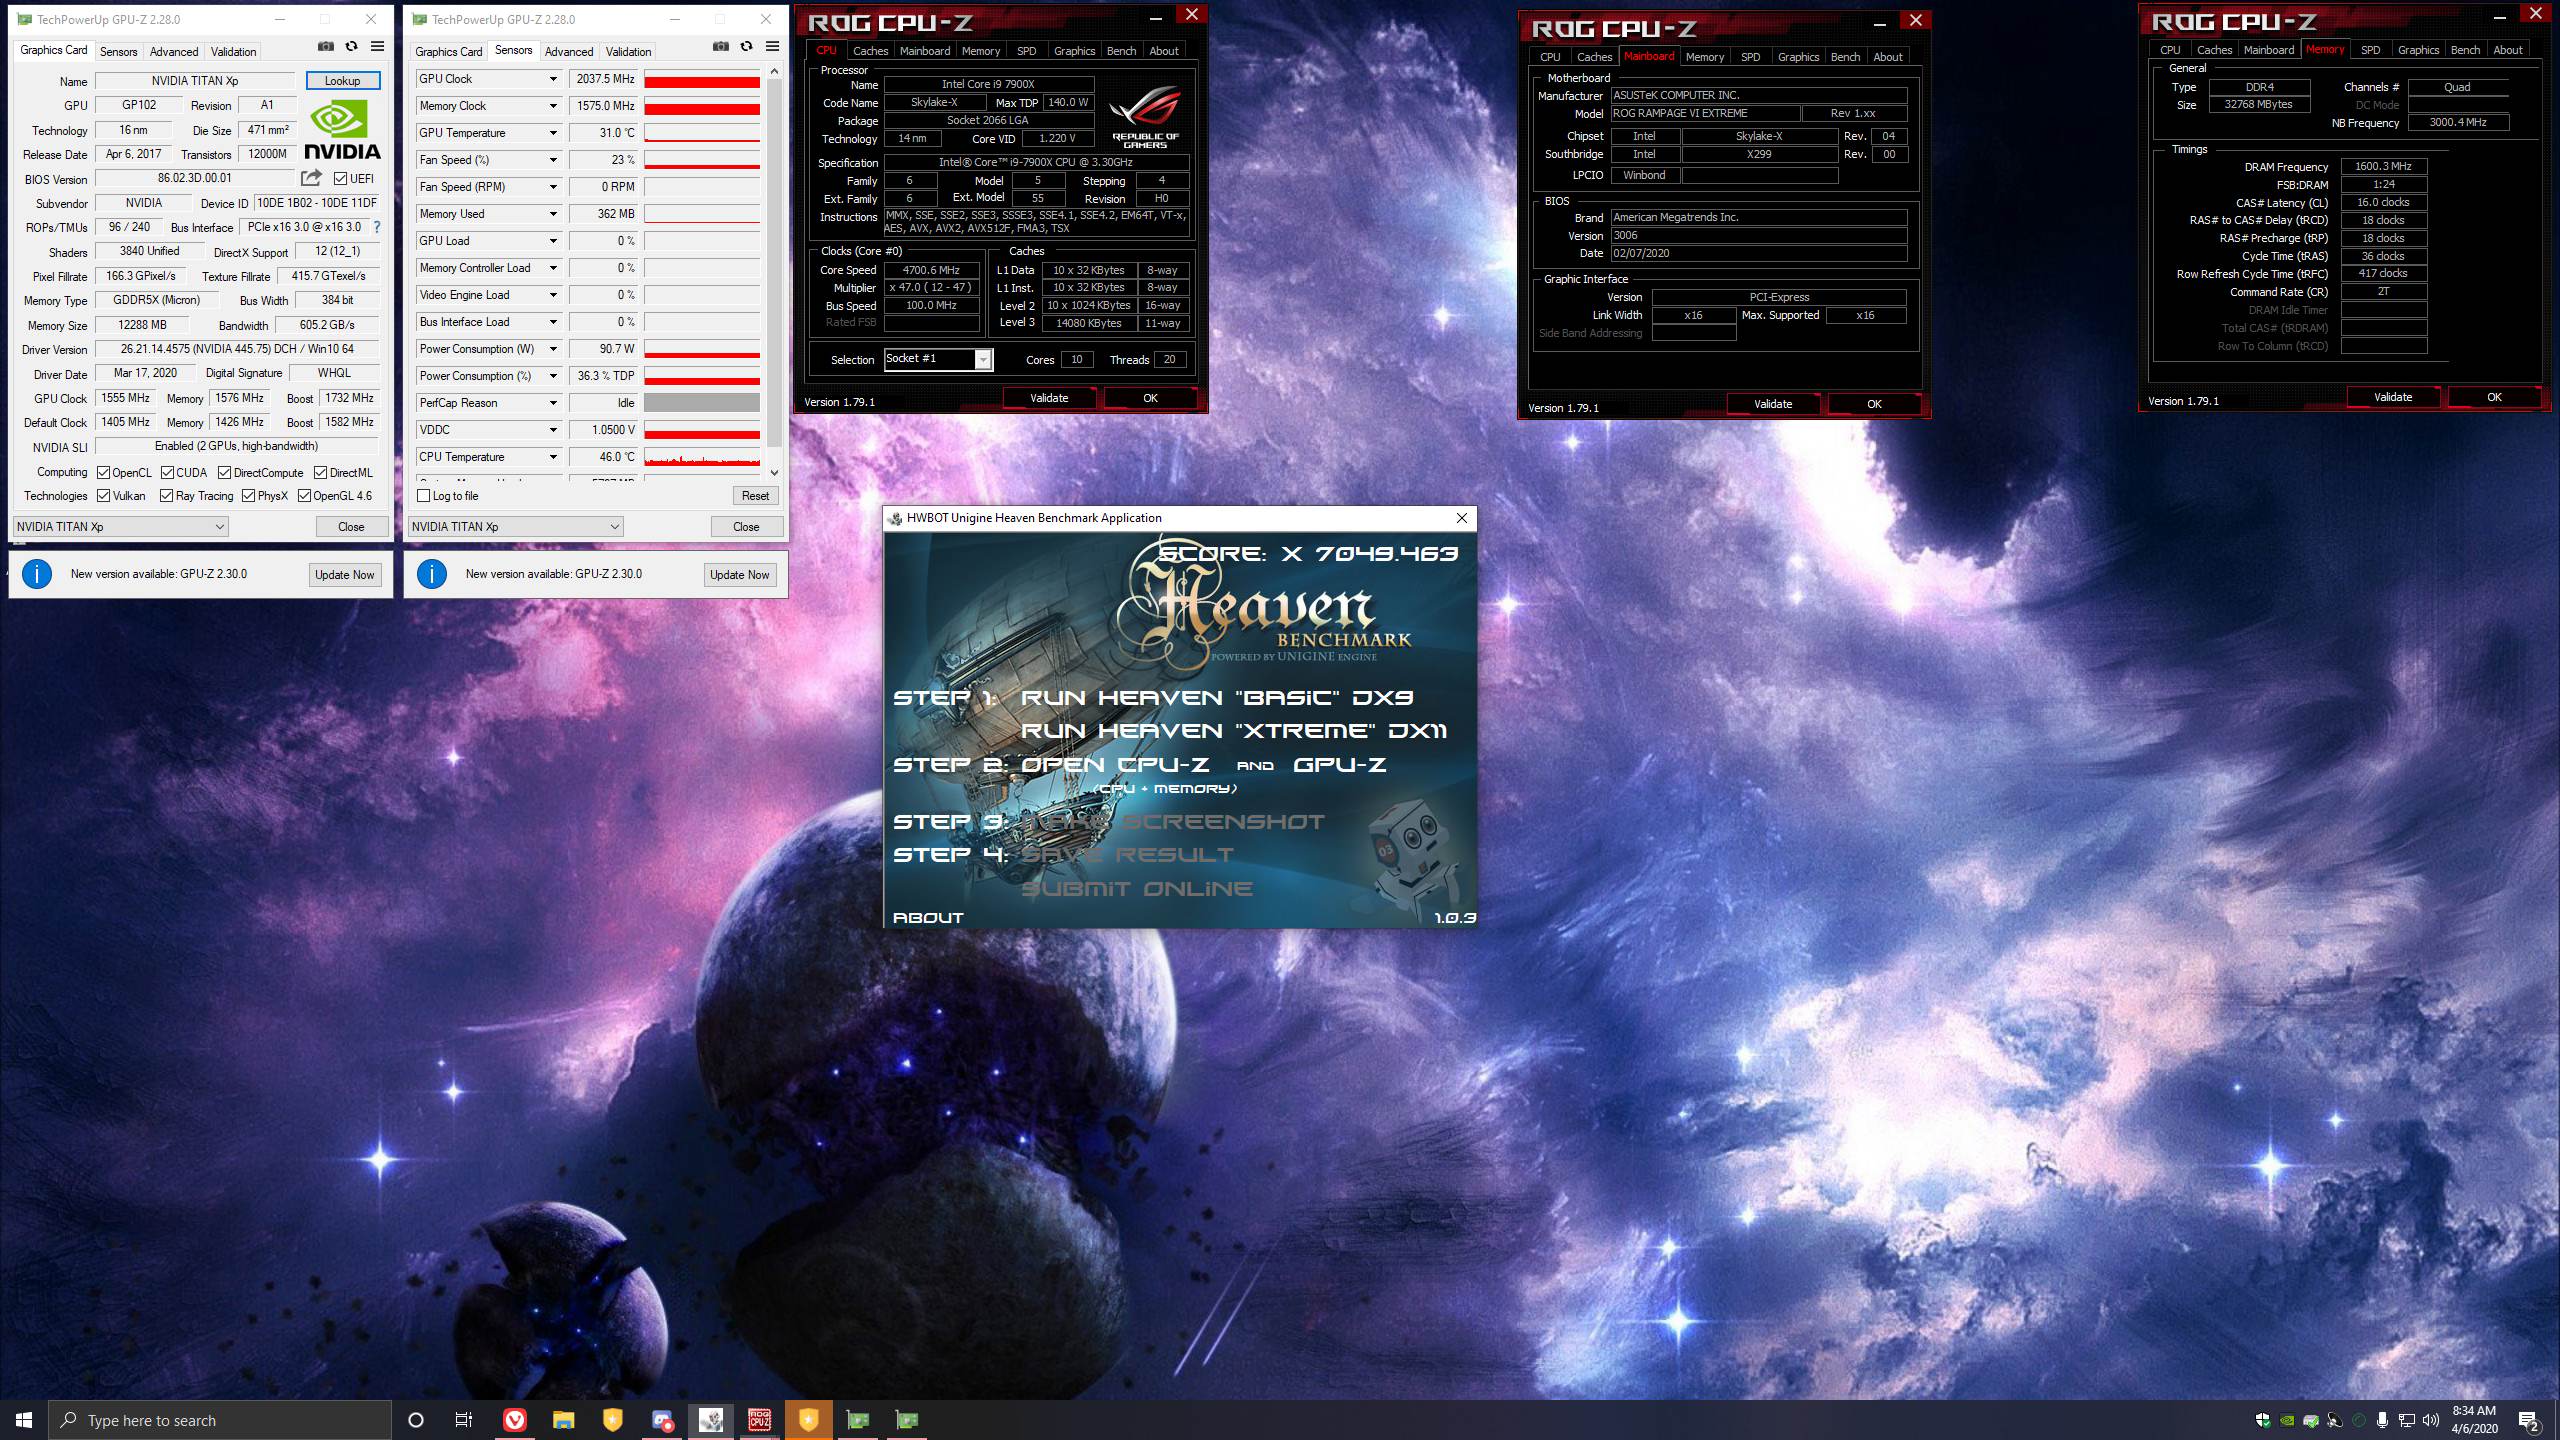Expand the Power Consumption (W) dropdown
This screenshot has height=1440, width=2560.
coord(552,349)
